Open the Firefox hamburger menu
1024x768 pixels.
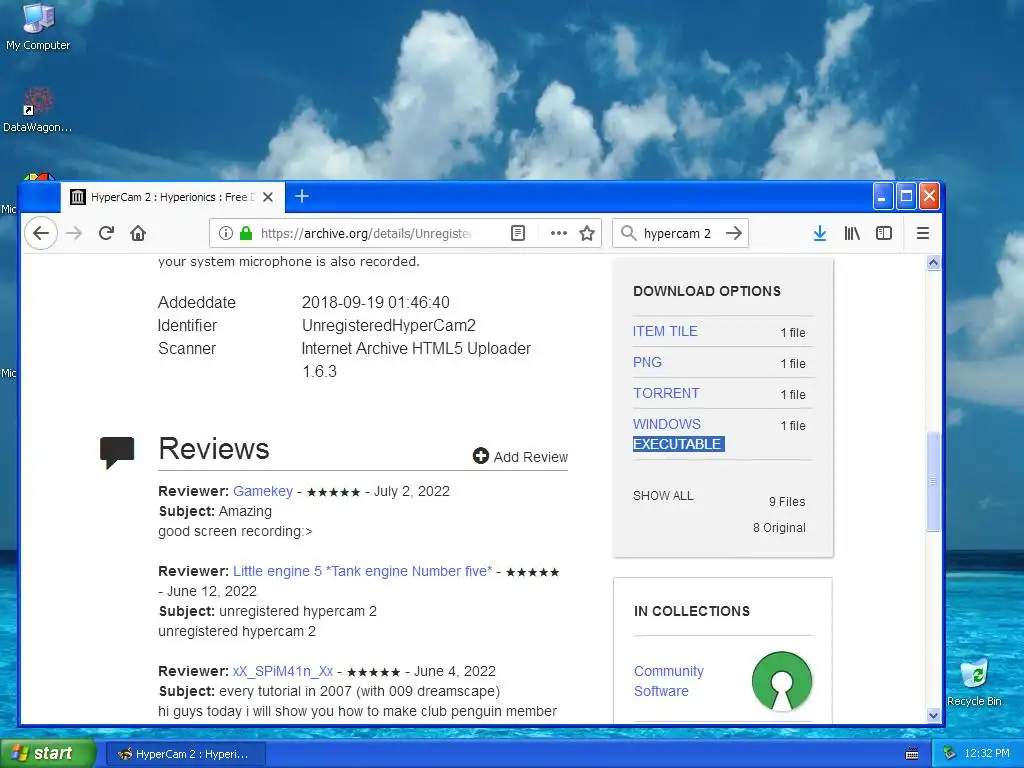923,233
